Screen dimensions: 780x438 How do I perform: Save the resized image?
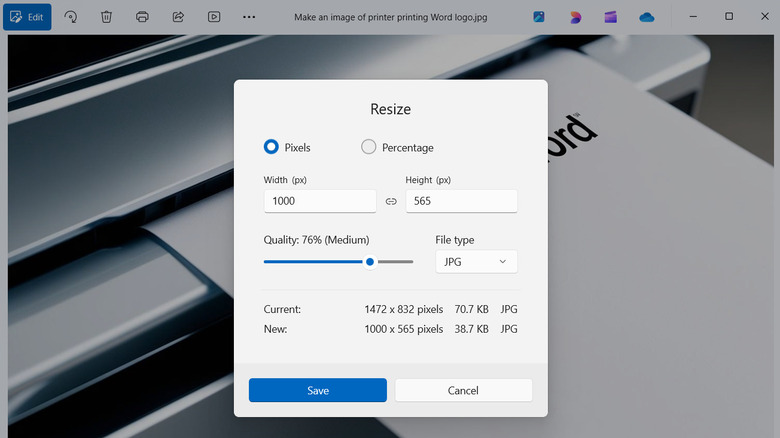coord(317,390)
